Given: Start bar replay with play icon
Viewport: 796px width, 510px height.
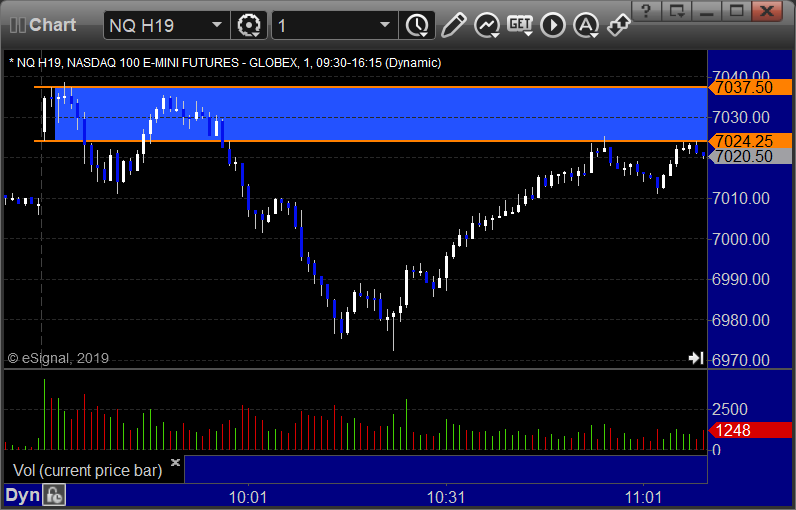Looking at the screenshot, I should (x=553, y=25).
